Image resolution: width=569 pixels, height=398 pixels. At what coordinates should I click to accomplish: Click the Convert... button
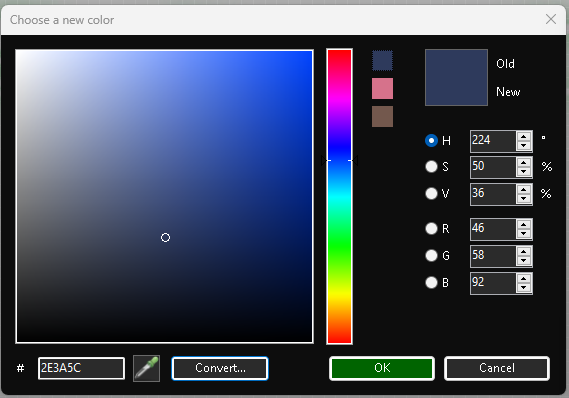tap(220, 368)
